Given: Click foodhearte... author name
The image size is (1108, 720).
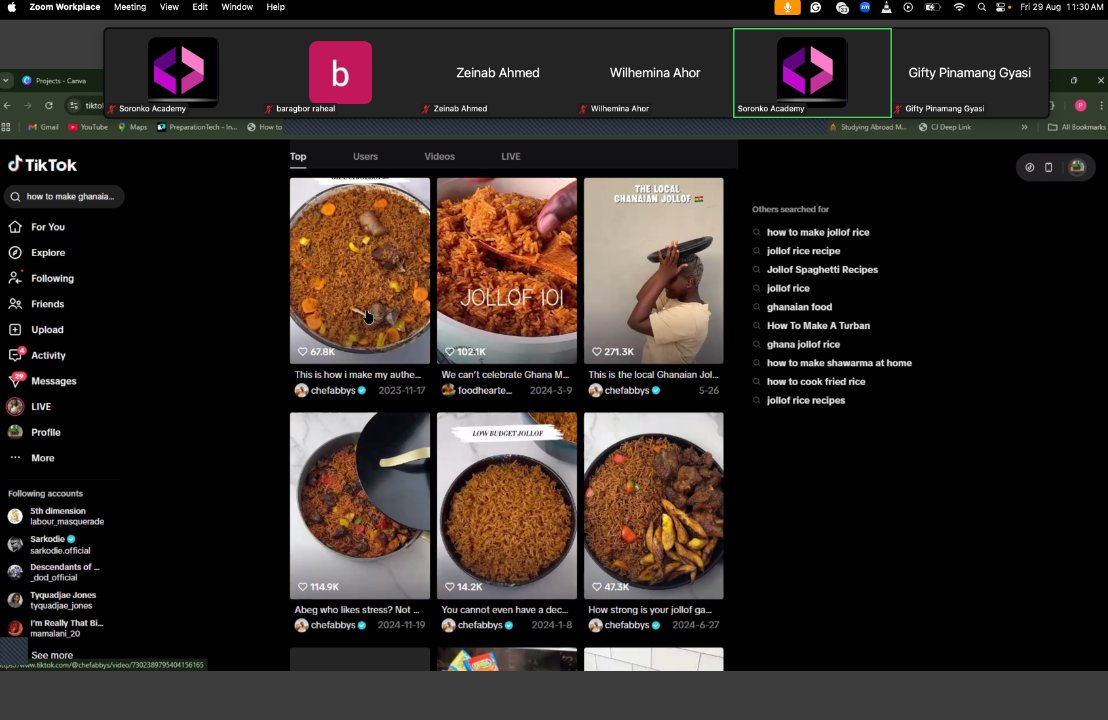Looking at the screenshot, I should (x=485, y=390).
